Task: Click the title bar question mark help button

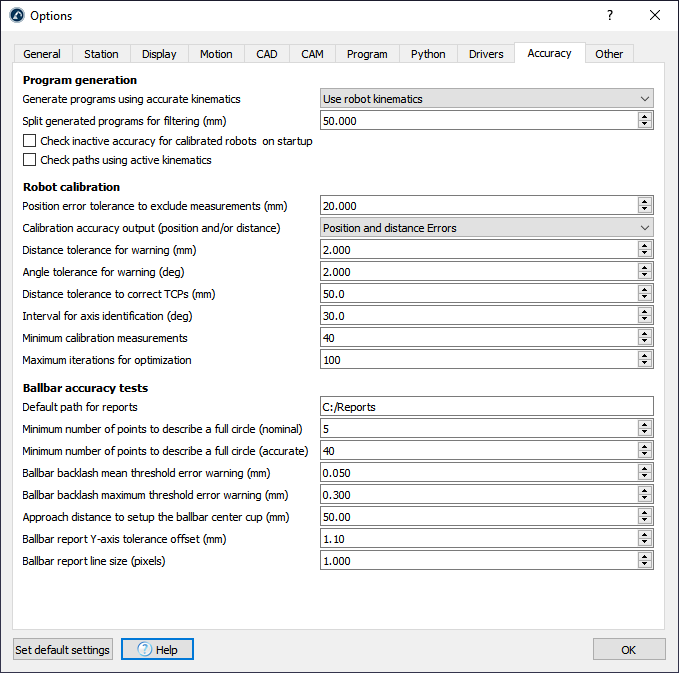Action: pos(610,15)
